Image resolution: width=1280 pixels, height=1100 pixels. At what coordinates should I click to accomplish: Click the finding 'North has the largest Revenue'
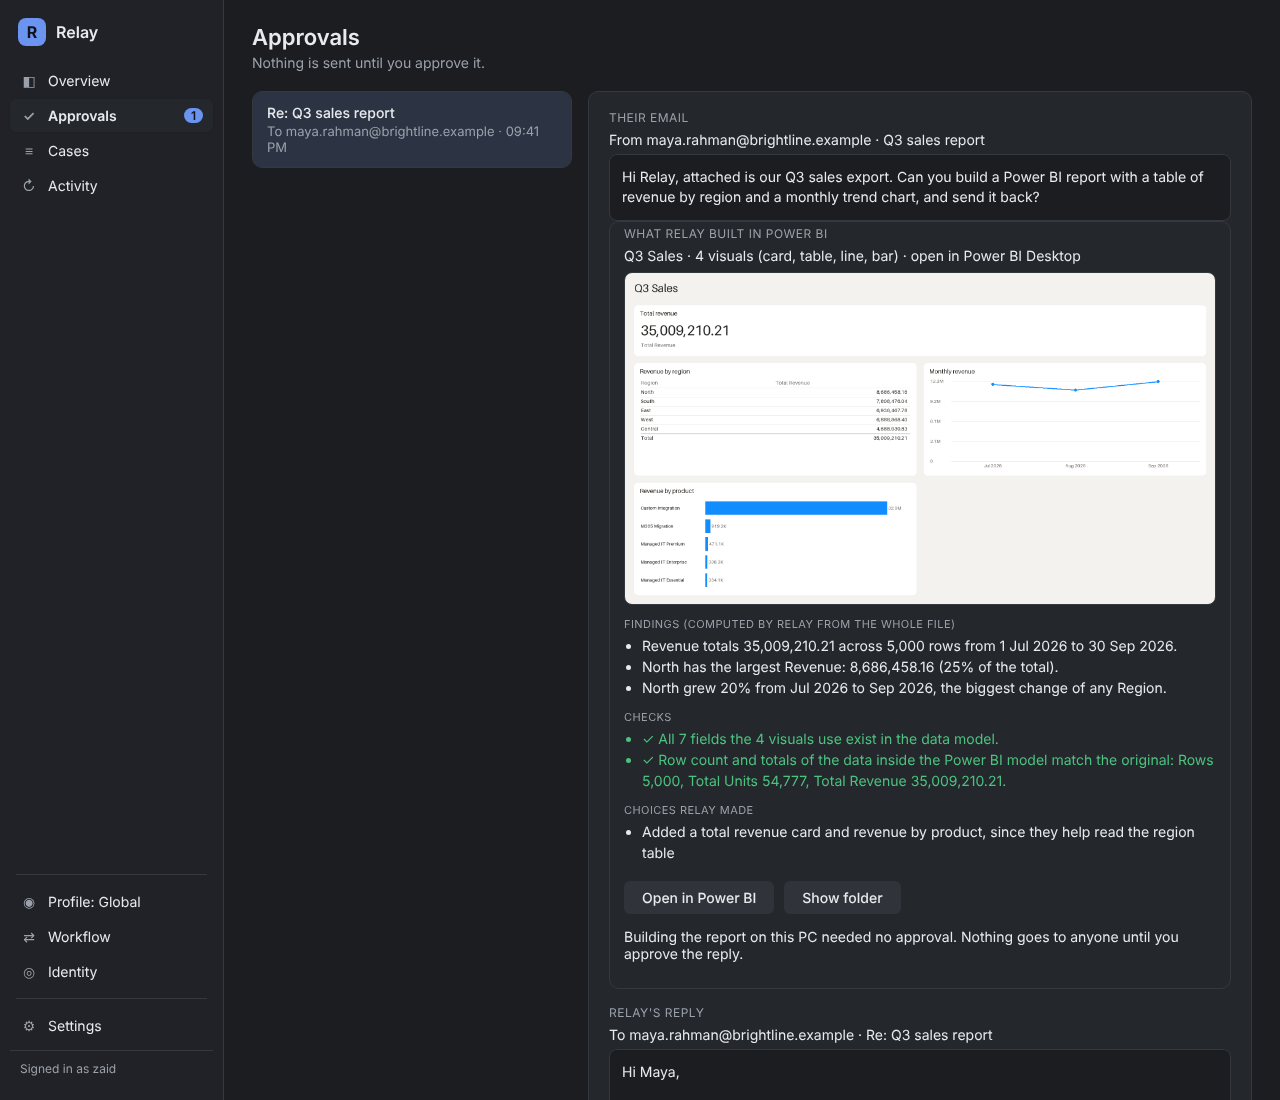(x=850, y=667)
